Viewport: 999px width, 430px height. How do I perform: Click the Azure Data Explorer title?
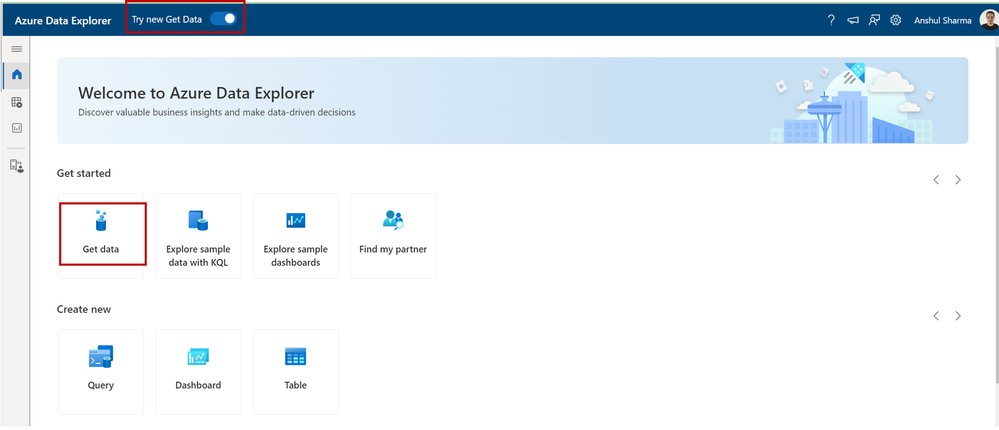(63, 20)
